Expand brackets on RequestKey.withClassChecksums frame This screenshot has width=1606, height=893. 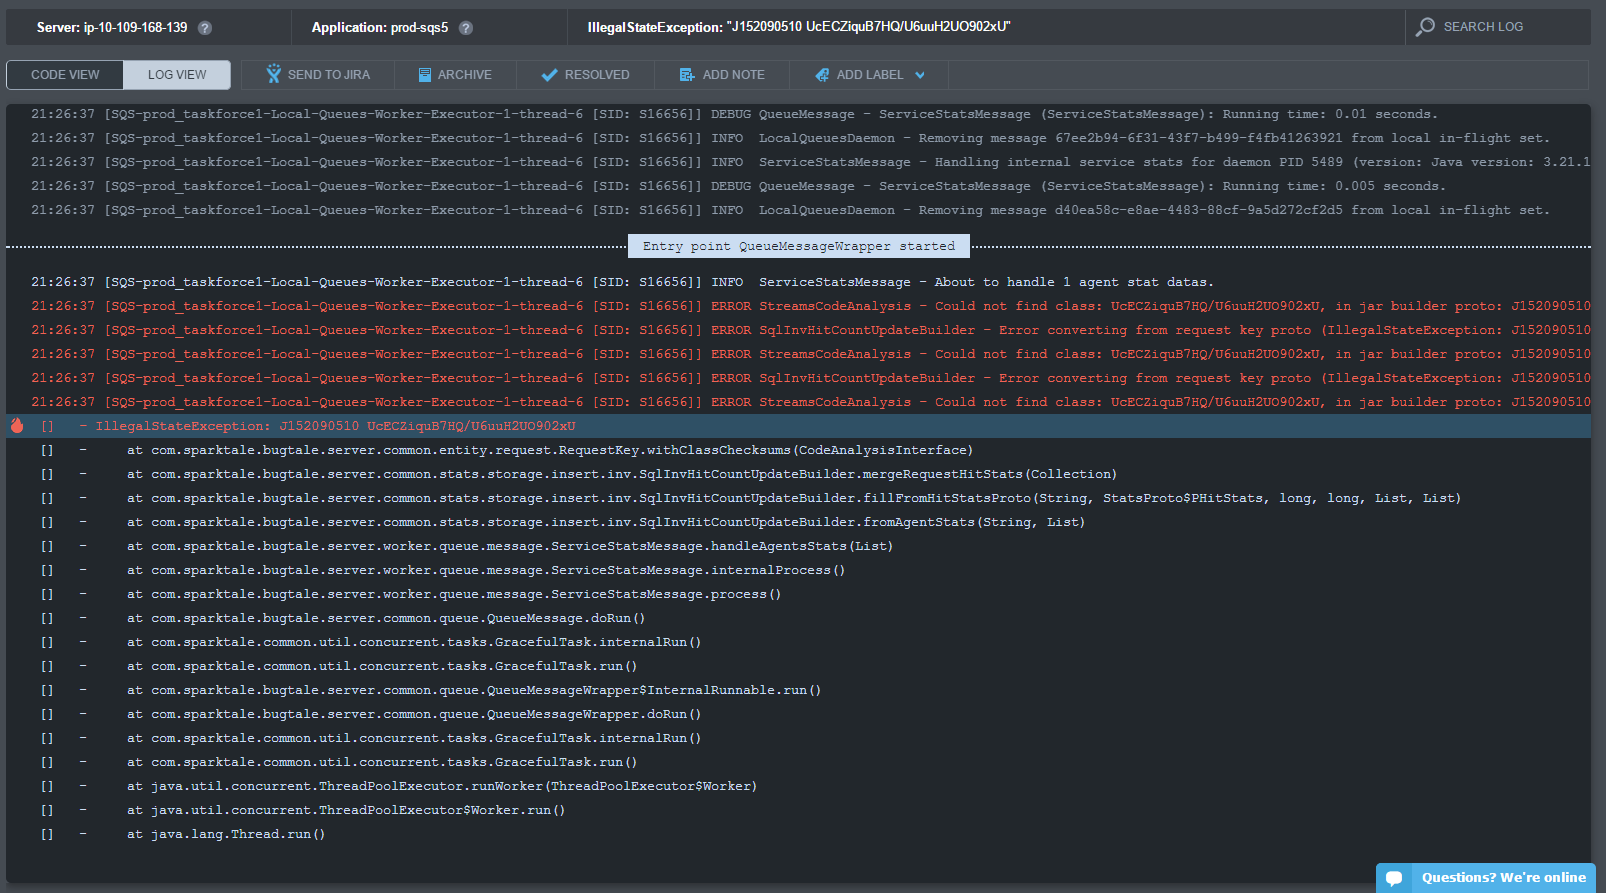click(x=47, y=450)
